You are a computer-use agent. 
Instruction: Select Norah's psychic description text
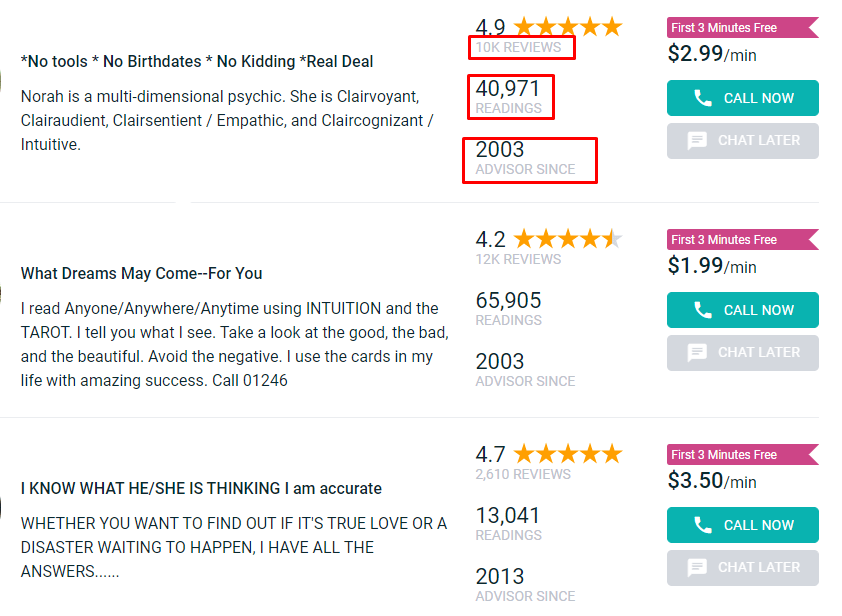(x=227, y=120)
